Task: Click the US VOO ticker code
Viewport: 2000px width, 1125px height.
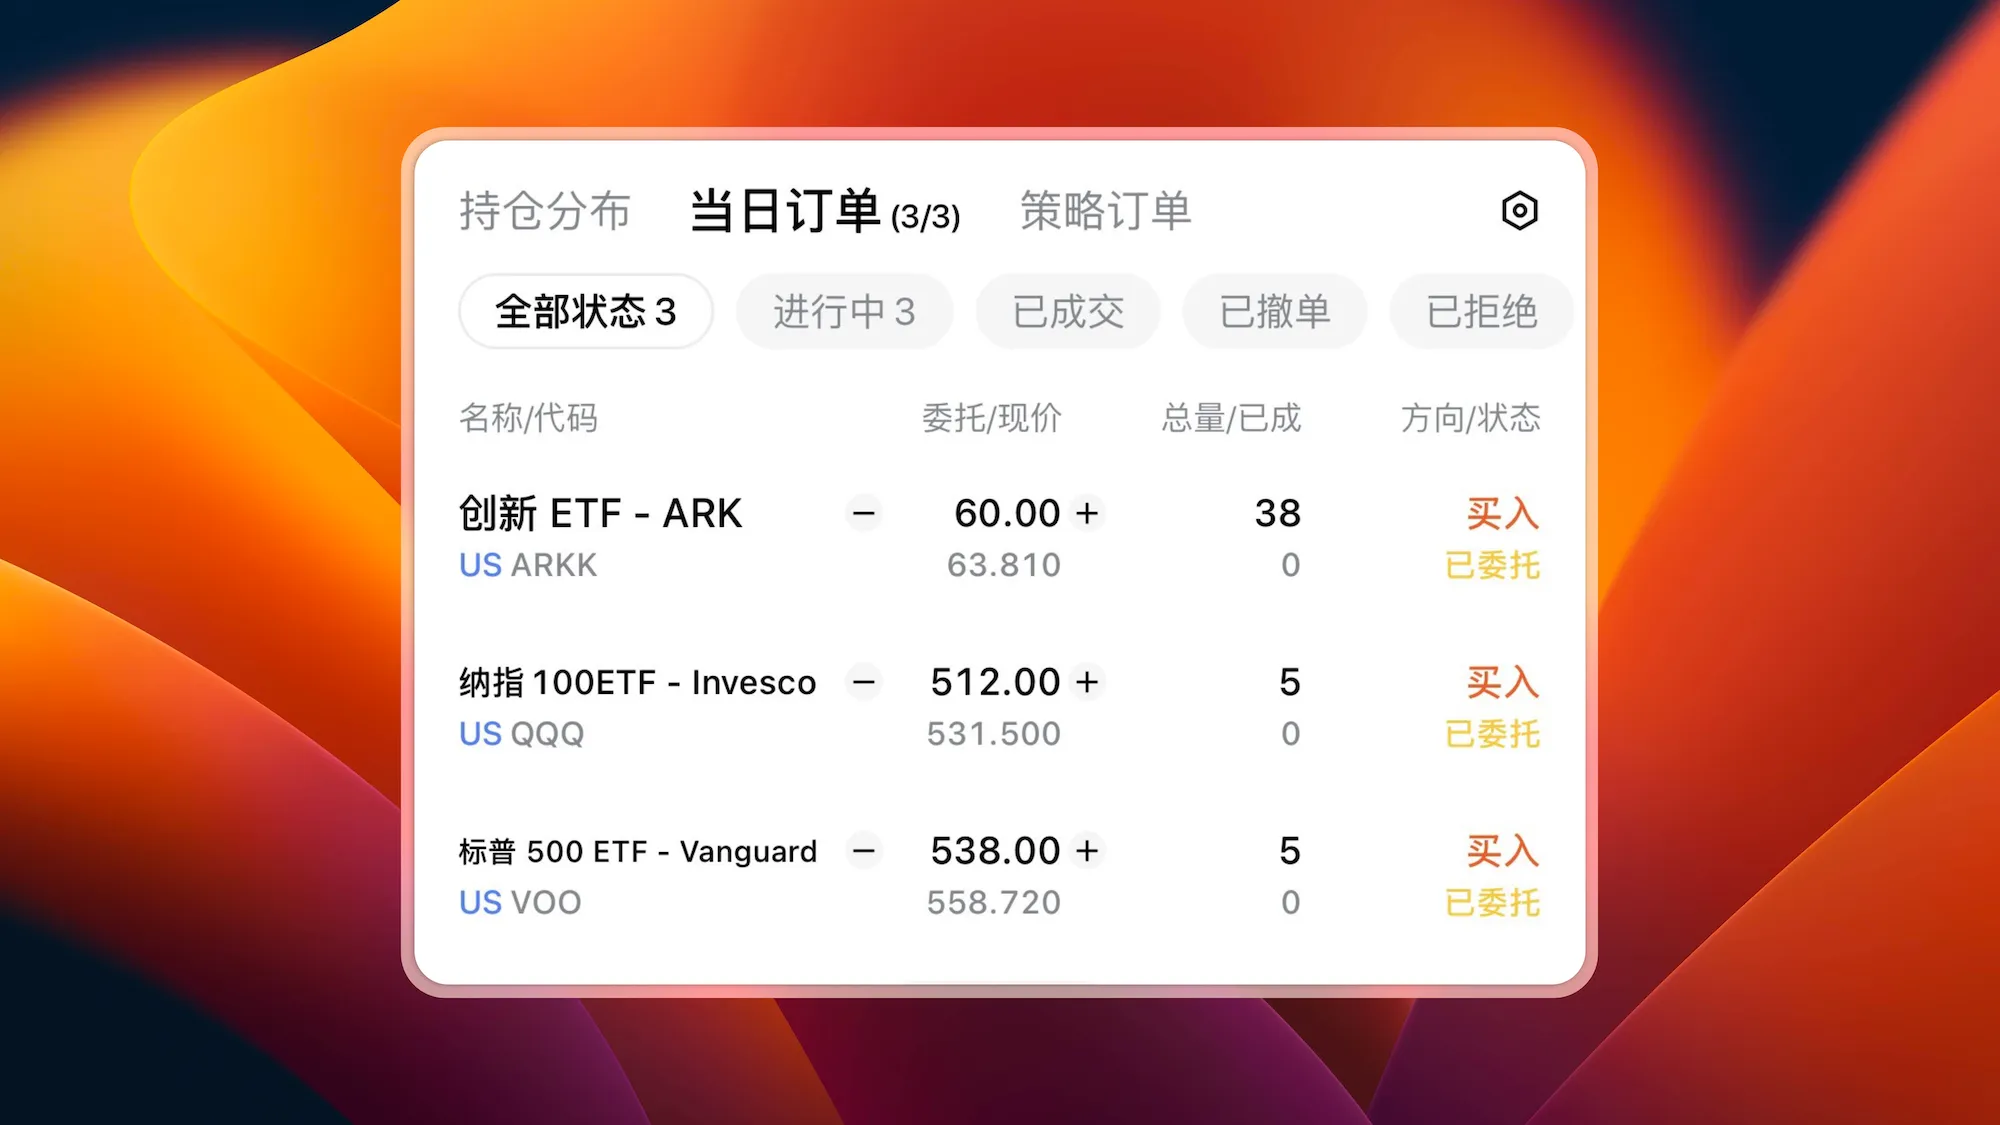Action: coord(520,903)
